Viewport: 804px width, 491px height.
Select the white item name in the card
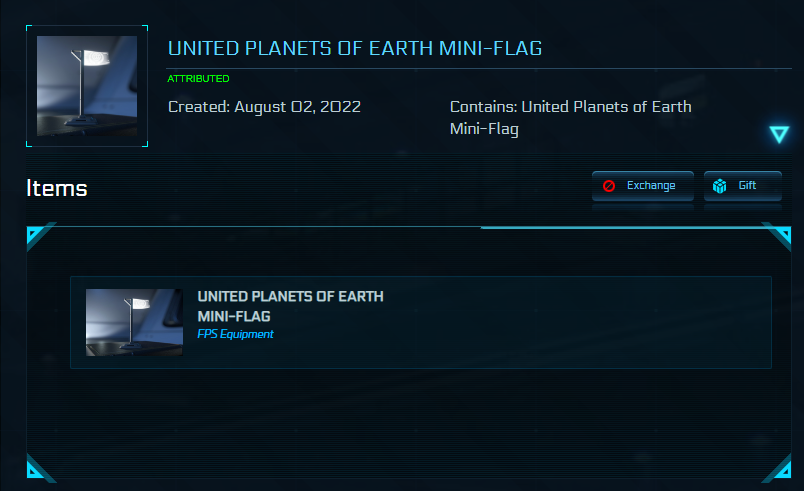click(x=290, y=306)
